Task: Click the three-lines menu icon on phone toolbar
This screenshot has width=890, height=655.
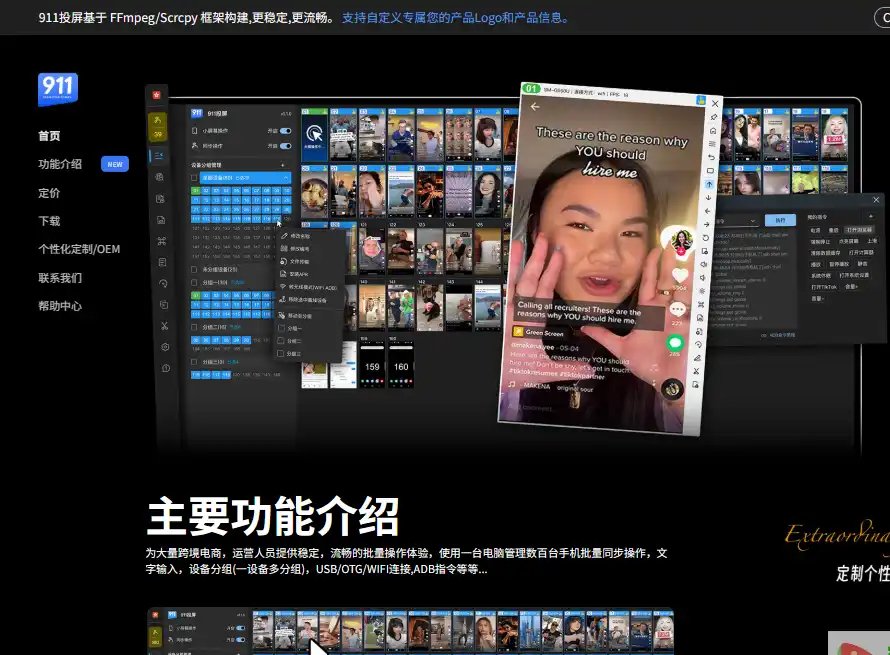Action: click(x=712, y=144)
